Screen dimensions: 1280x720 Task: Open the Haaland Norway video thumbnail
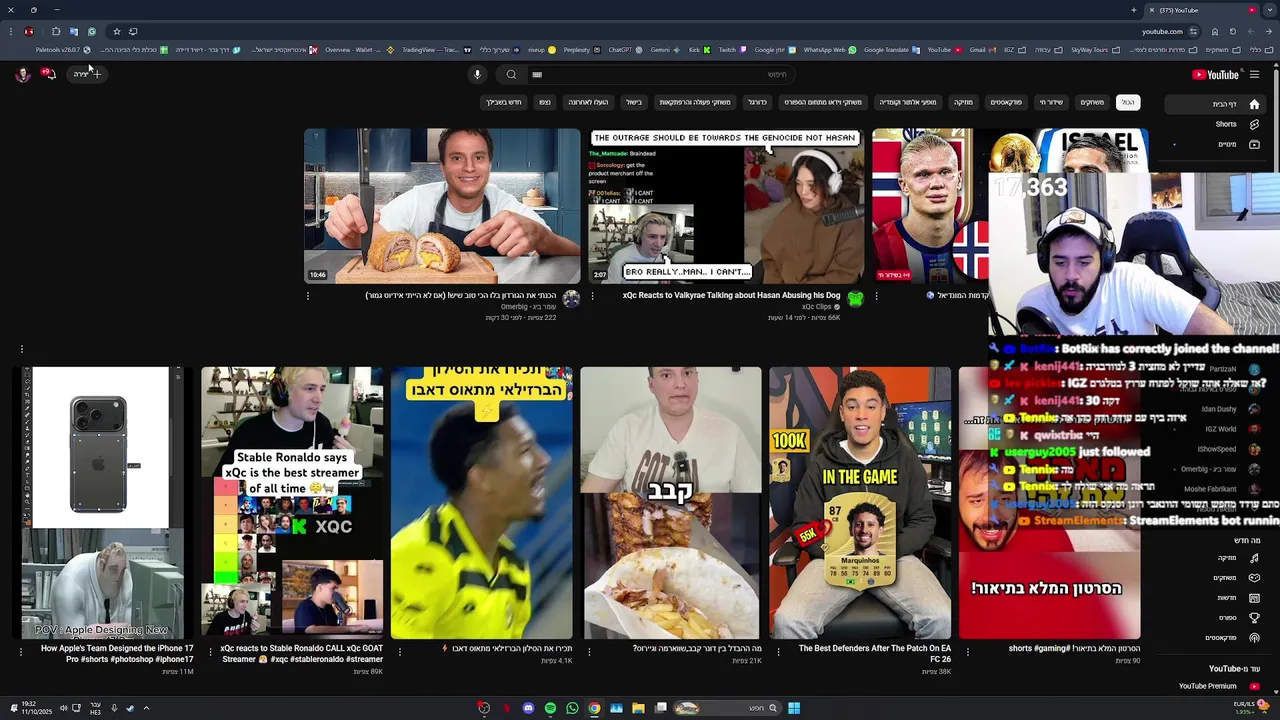pyautogui.click(x=930, y=206)
